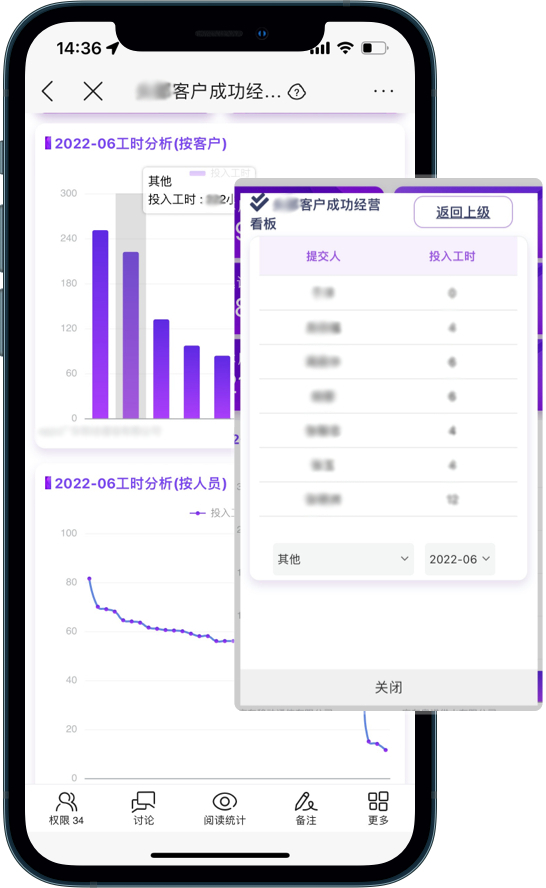Click 提交人 column header

[323, 257]
